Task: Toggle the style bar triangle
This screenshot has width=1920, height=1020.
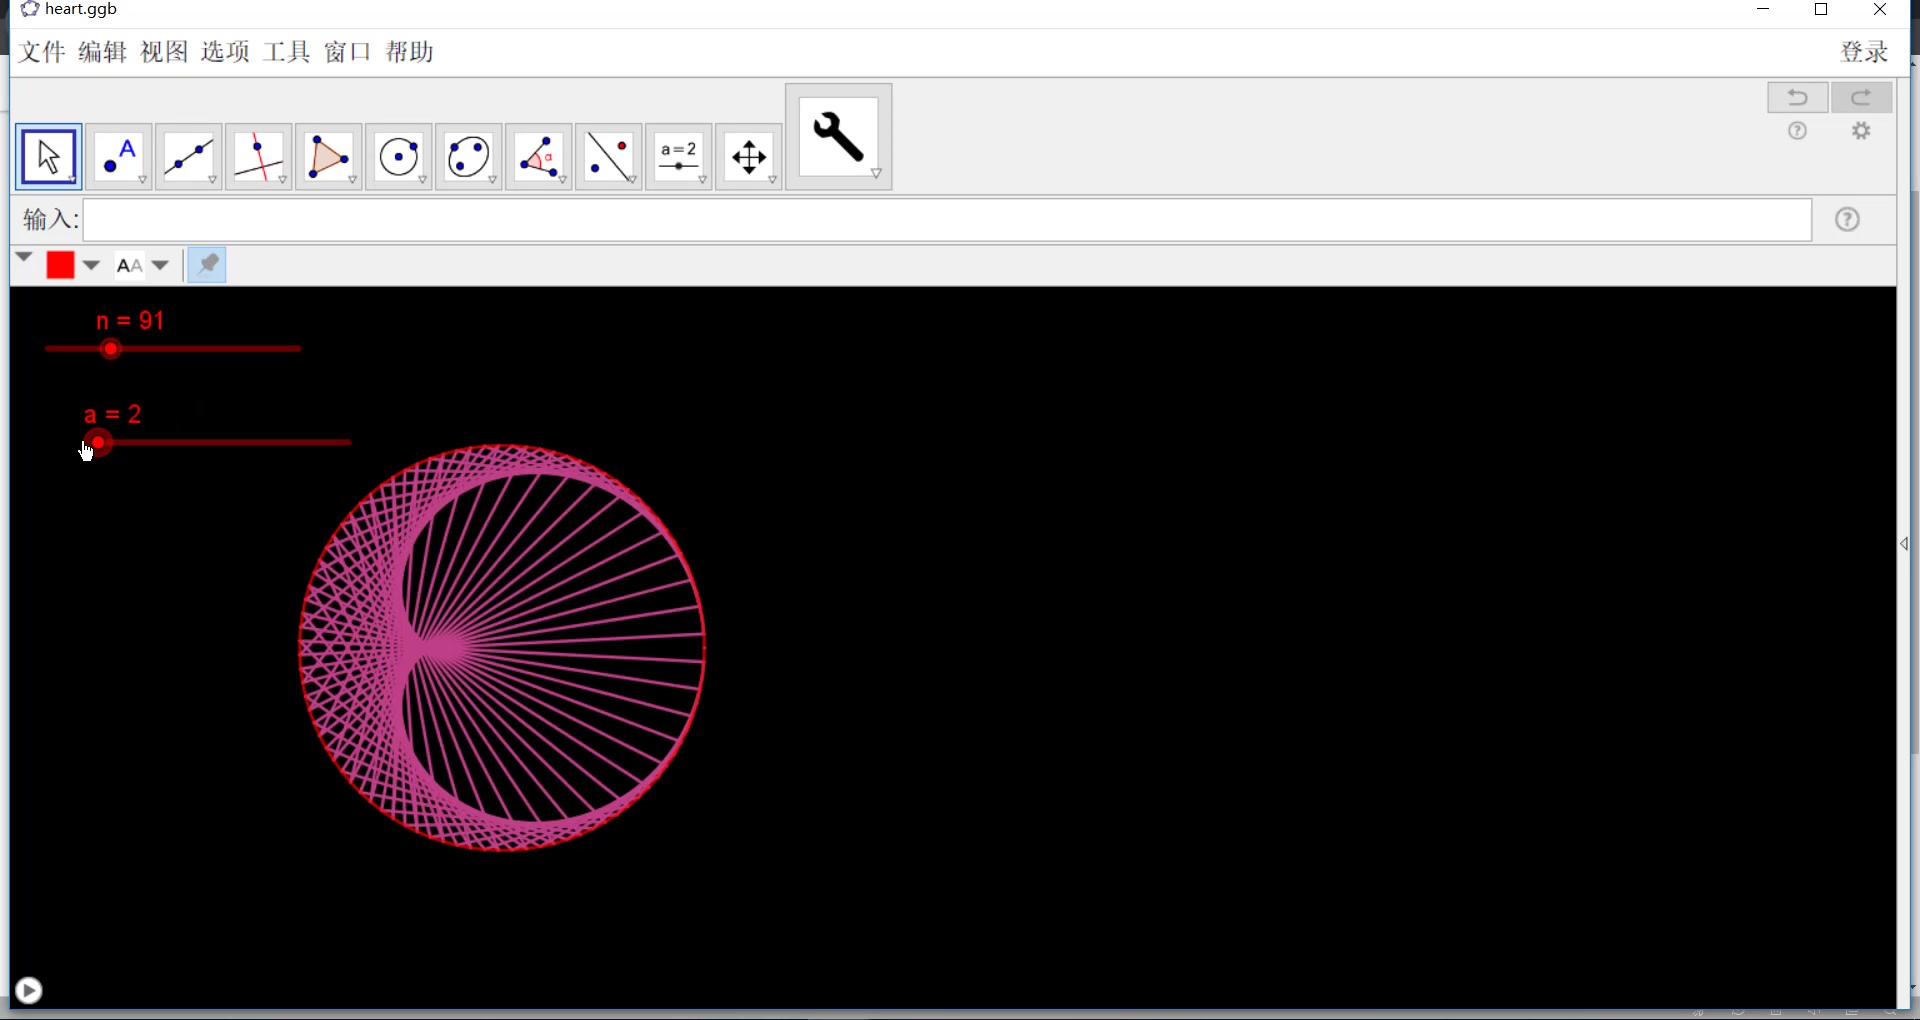Action: 24,258
